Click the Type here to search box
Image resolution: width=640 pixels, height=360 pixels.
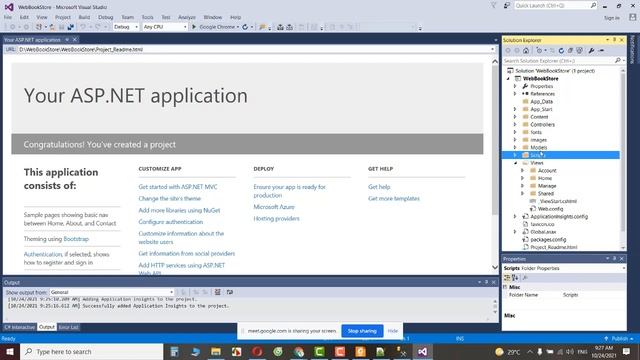click(x=91, y=351)
